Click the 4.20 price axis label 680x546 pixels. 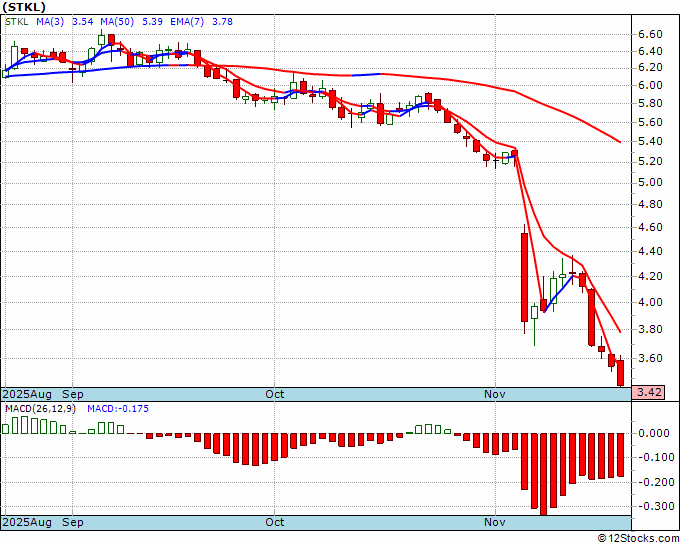click(650, 276)
